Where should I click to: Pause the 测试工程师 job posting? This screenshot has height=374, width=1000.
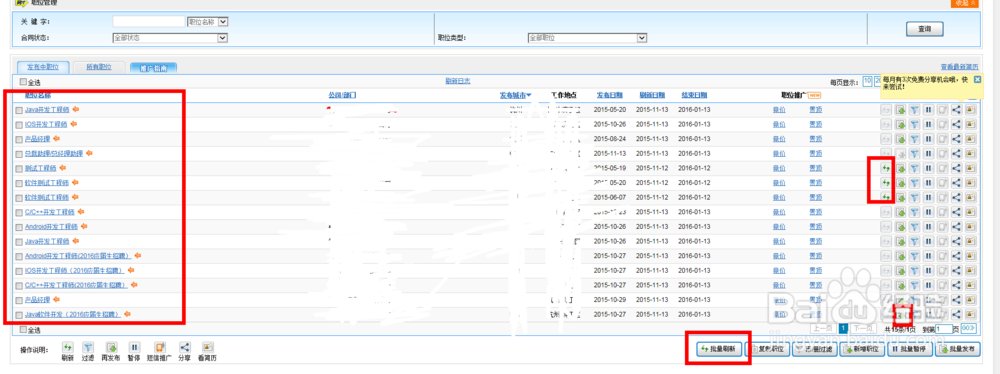(928, 168)
